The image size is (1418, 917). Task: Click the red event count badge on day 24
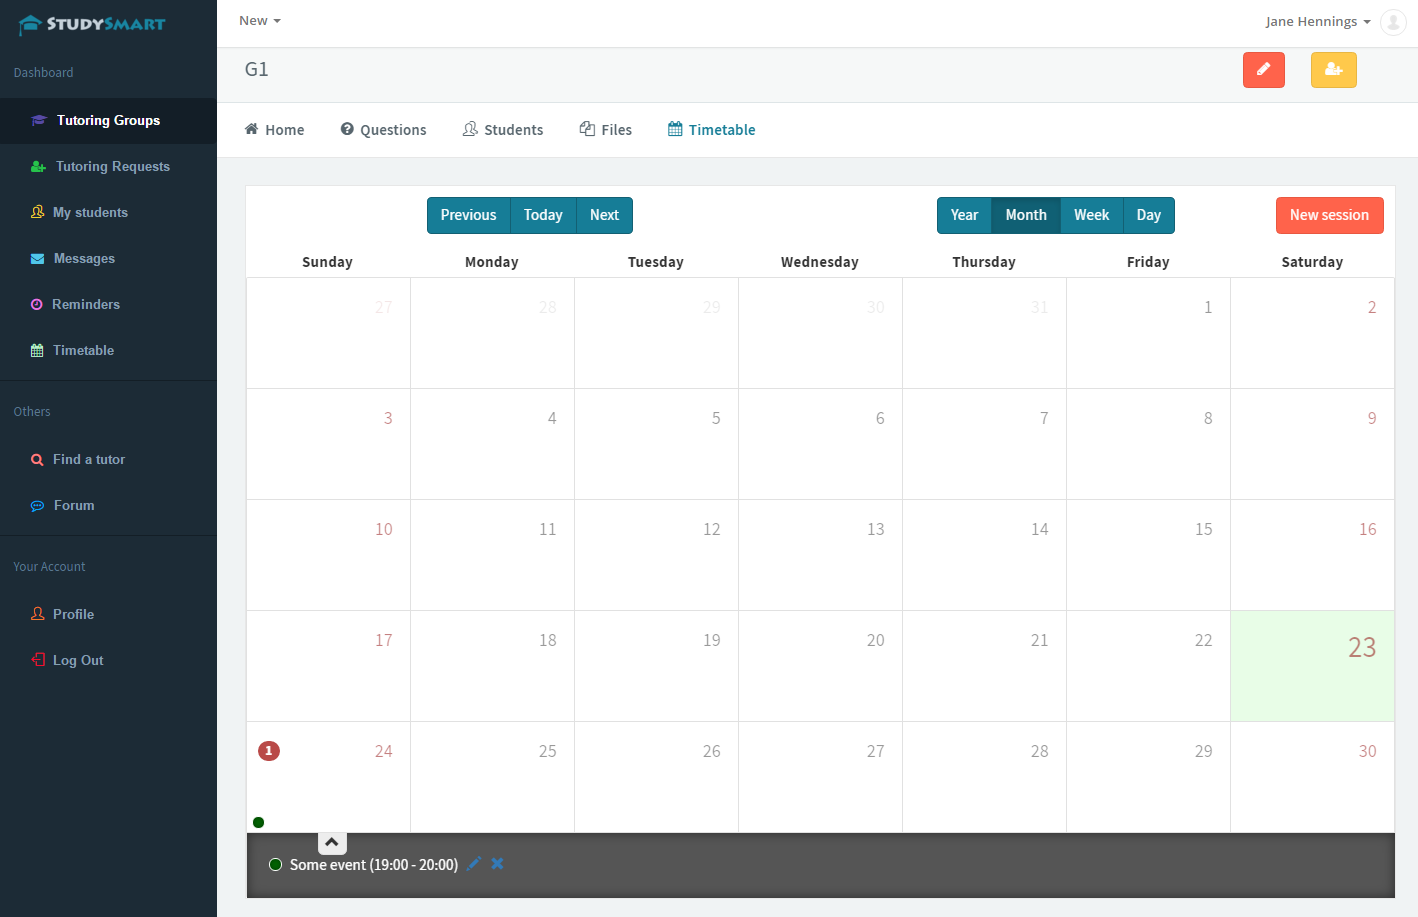click(x=268, y=750)
